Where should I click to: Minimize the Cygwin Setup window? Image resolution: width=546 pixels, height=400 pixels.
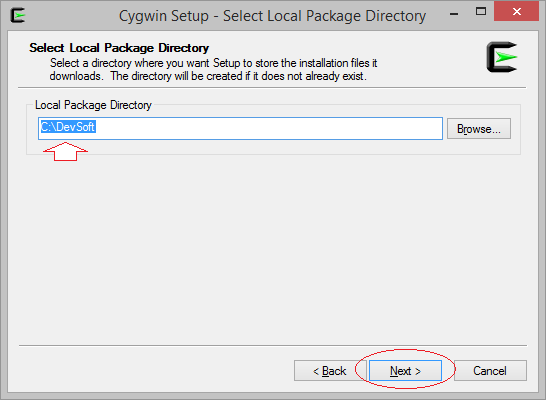[454, 14]
